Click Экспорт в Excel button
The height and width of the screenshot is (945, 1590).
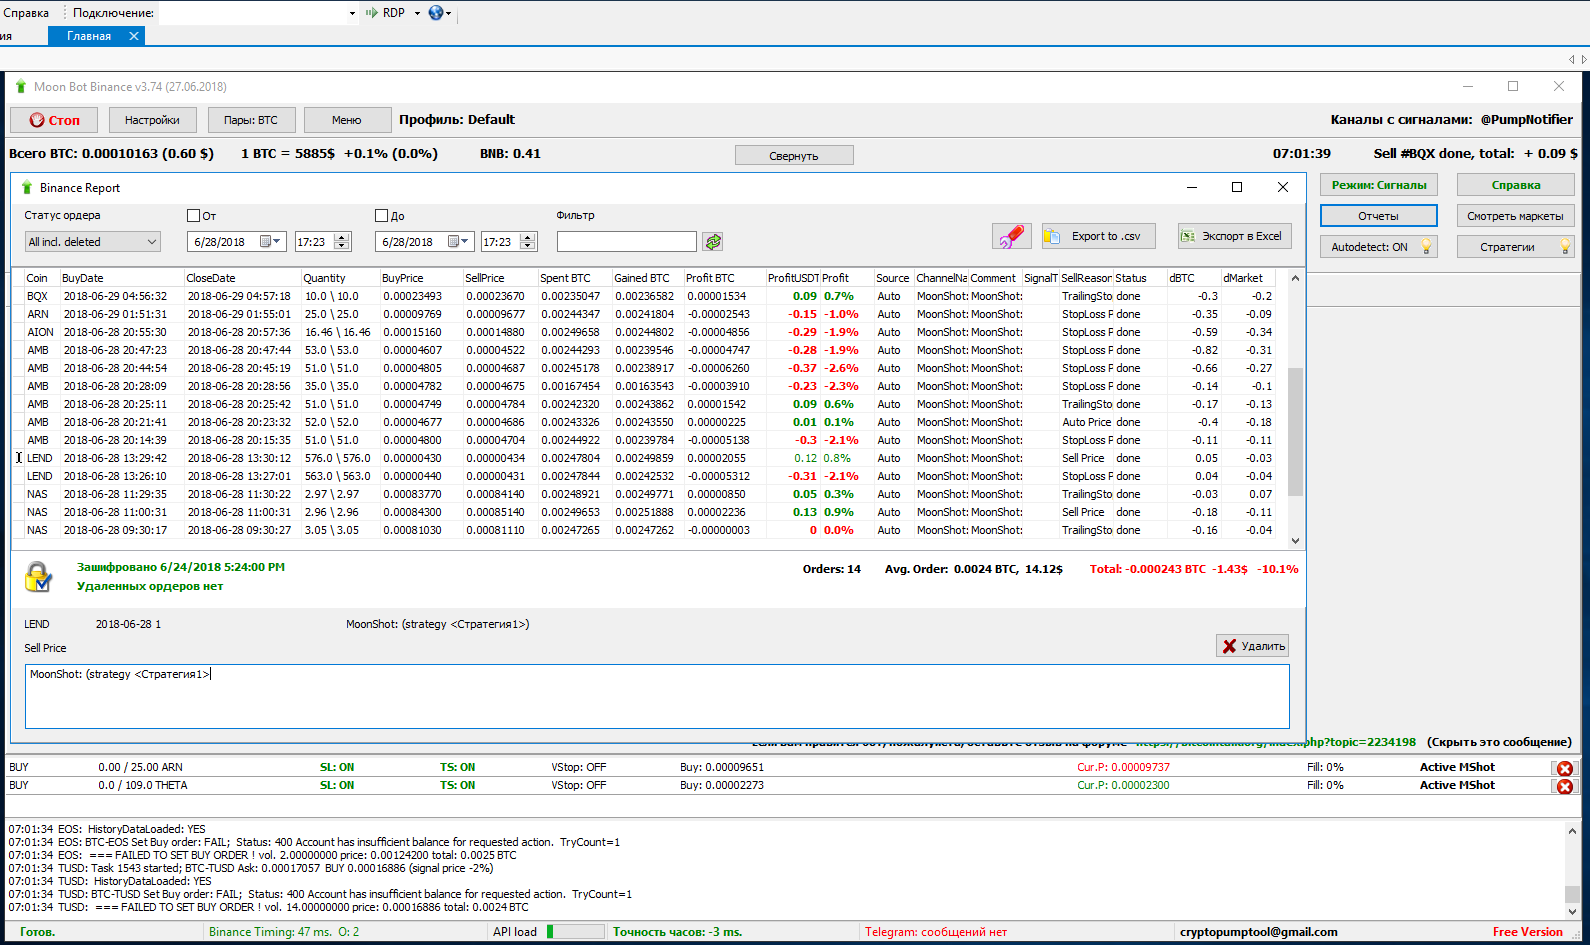[x=1234, y=236]
